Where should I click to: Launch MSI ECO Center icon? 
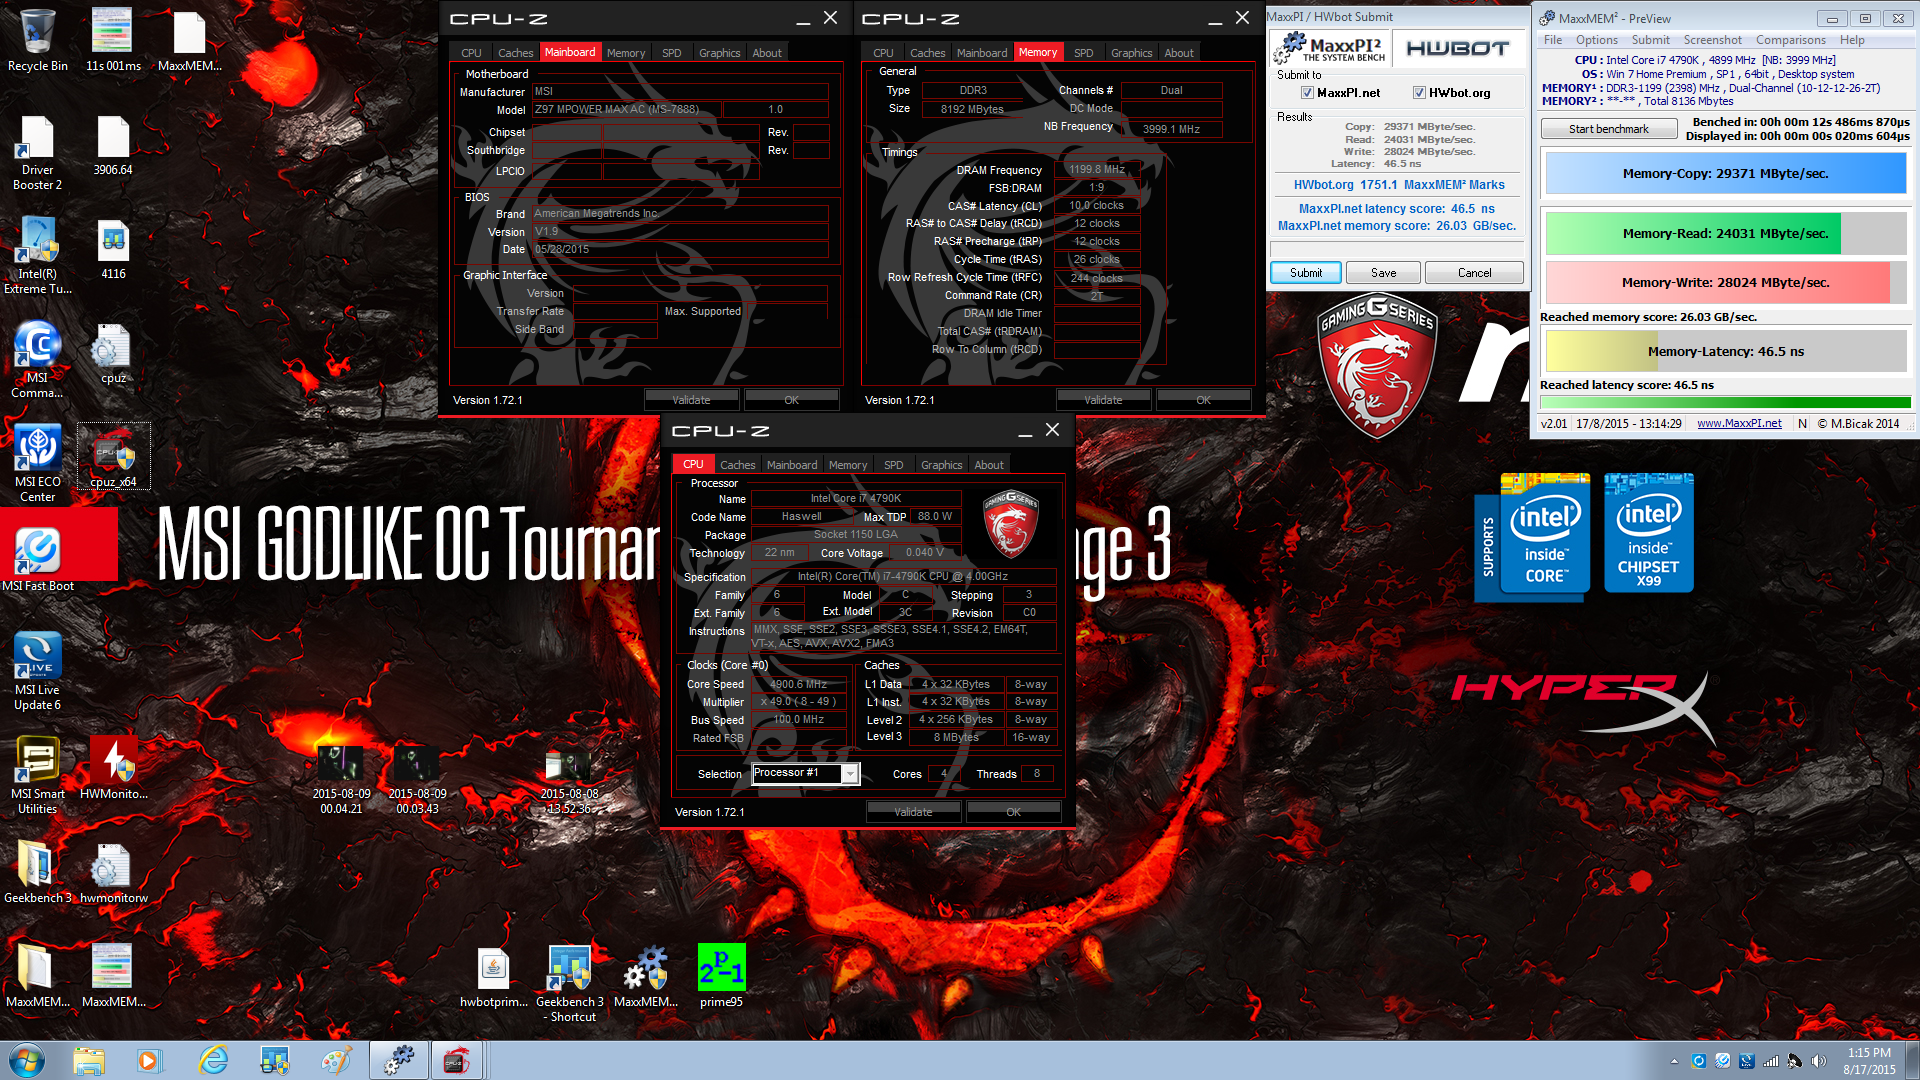click(x=37, y=464)
